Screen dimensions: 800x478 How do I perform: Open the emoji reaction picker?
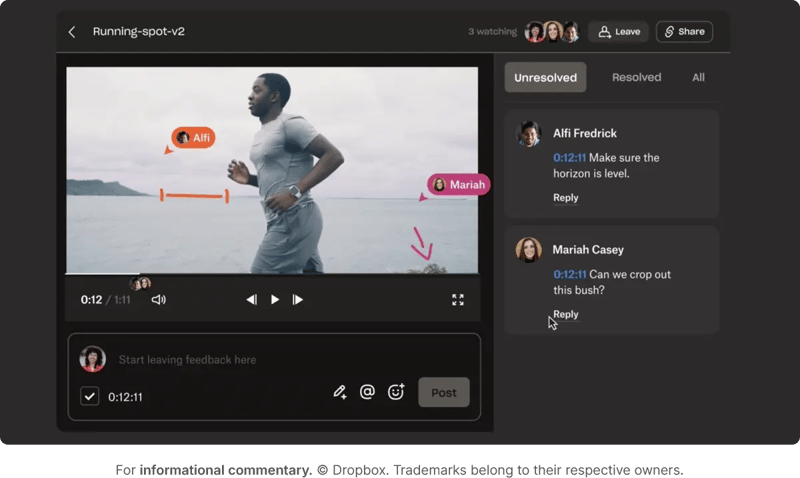396,392
